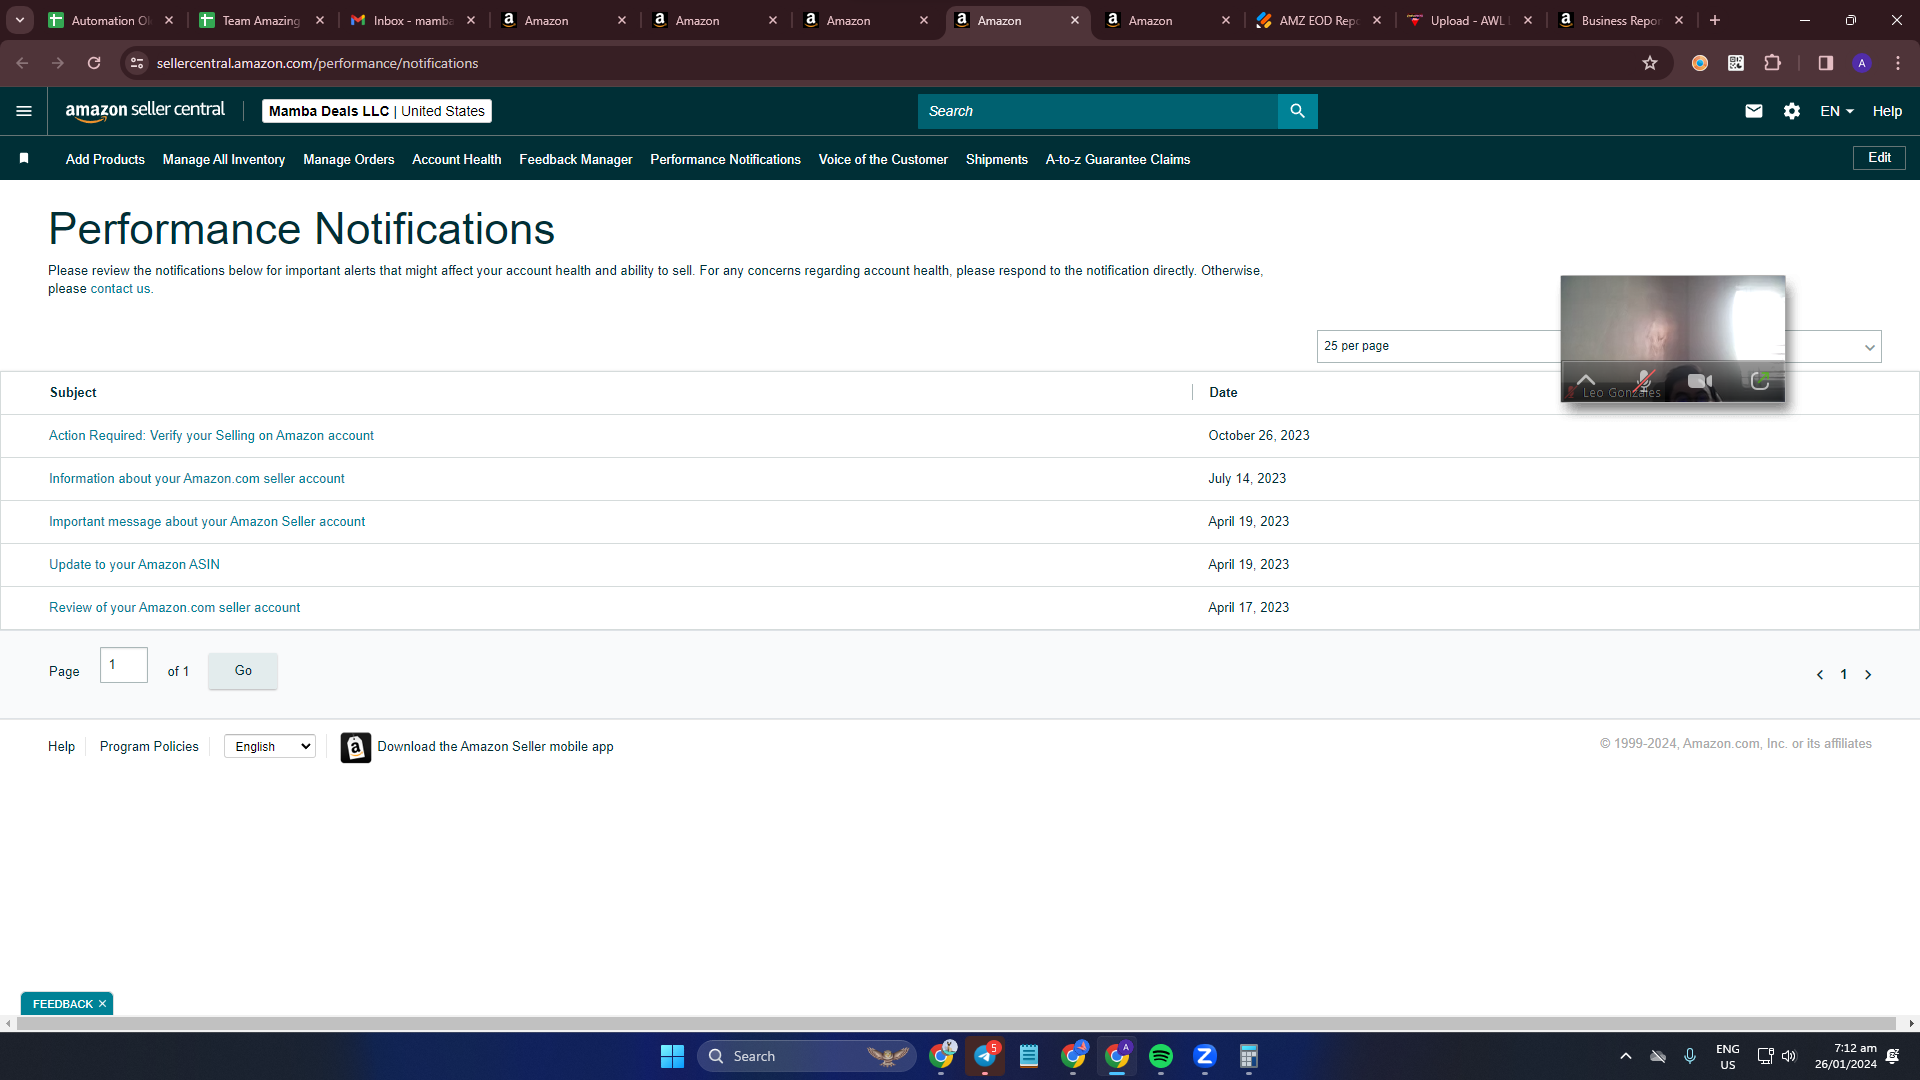Viewport: 1920px width, 1080px height.
Task: Open the tab search dropdown arrow
Action: (x=20, y=20)
